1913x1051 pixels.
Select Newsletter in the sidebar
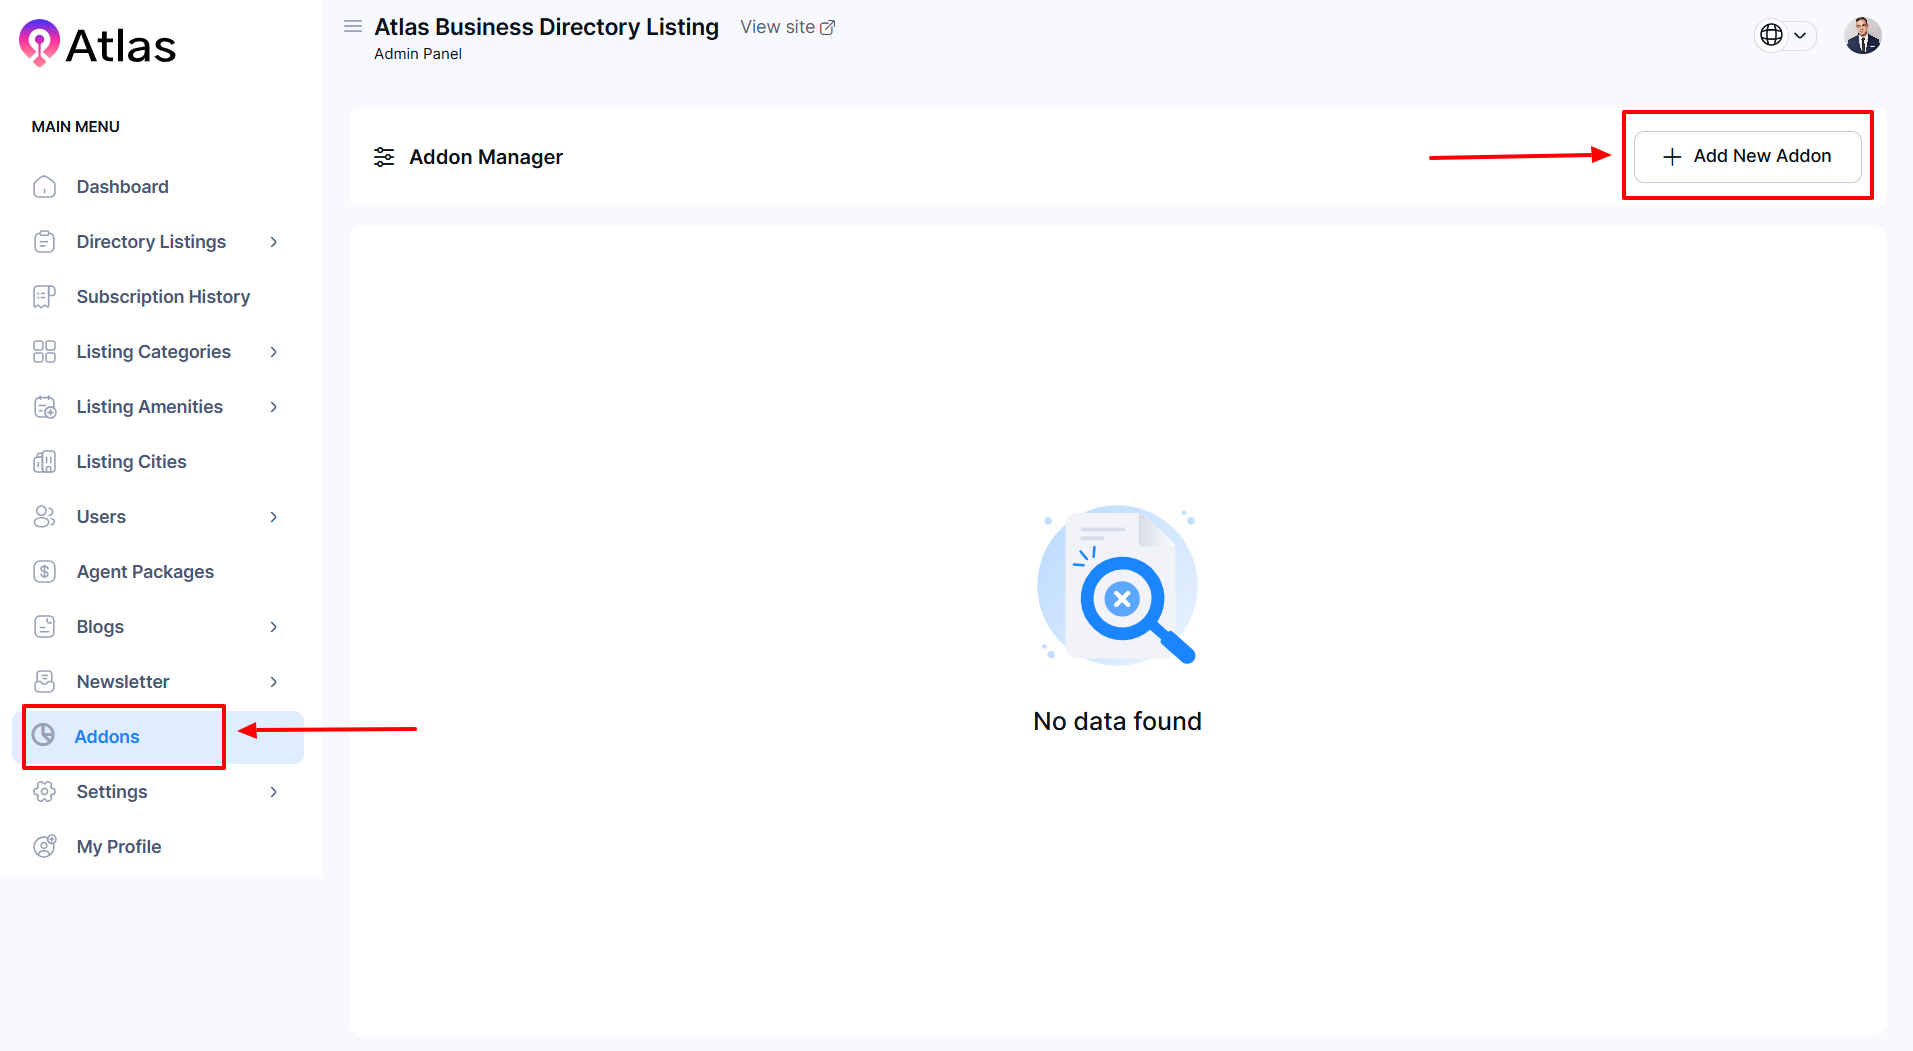123,682
